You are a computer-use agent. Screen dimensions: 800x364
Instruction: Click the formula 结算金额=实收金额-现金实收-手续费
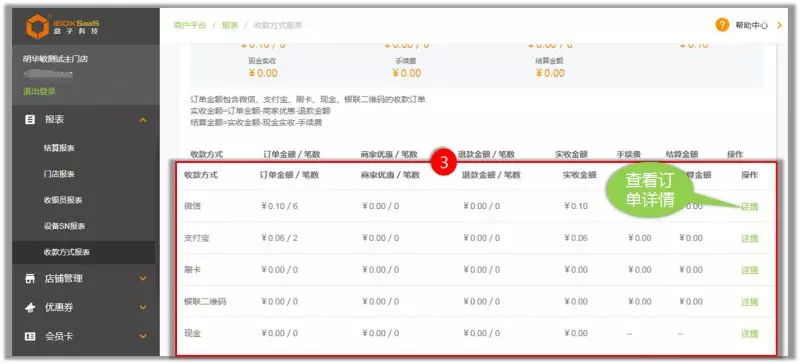tap(256, 123)
